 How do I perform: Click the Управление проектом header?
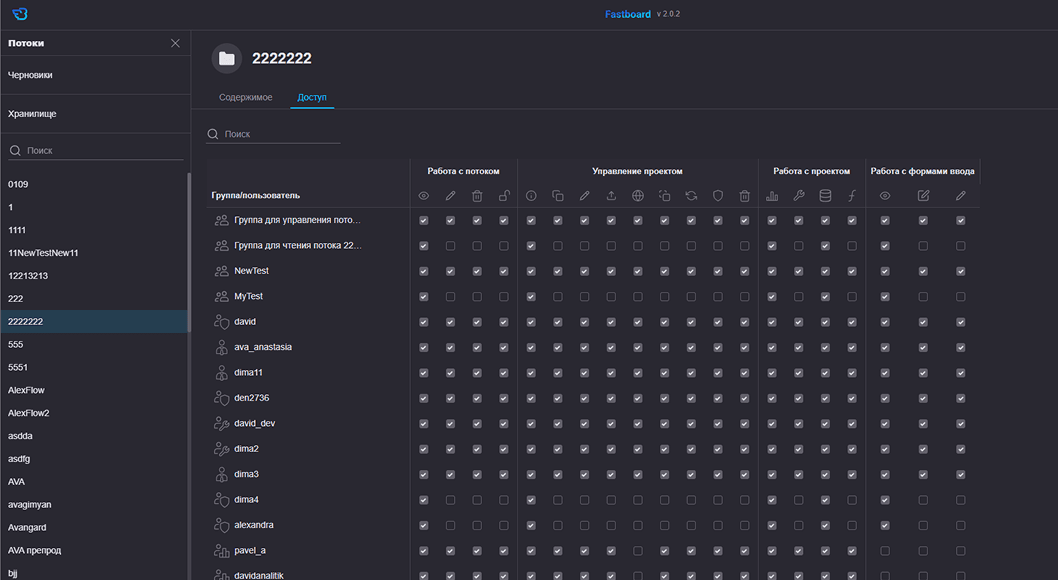637,171
